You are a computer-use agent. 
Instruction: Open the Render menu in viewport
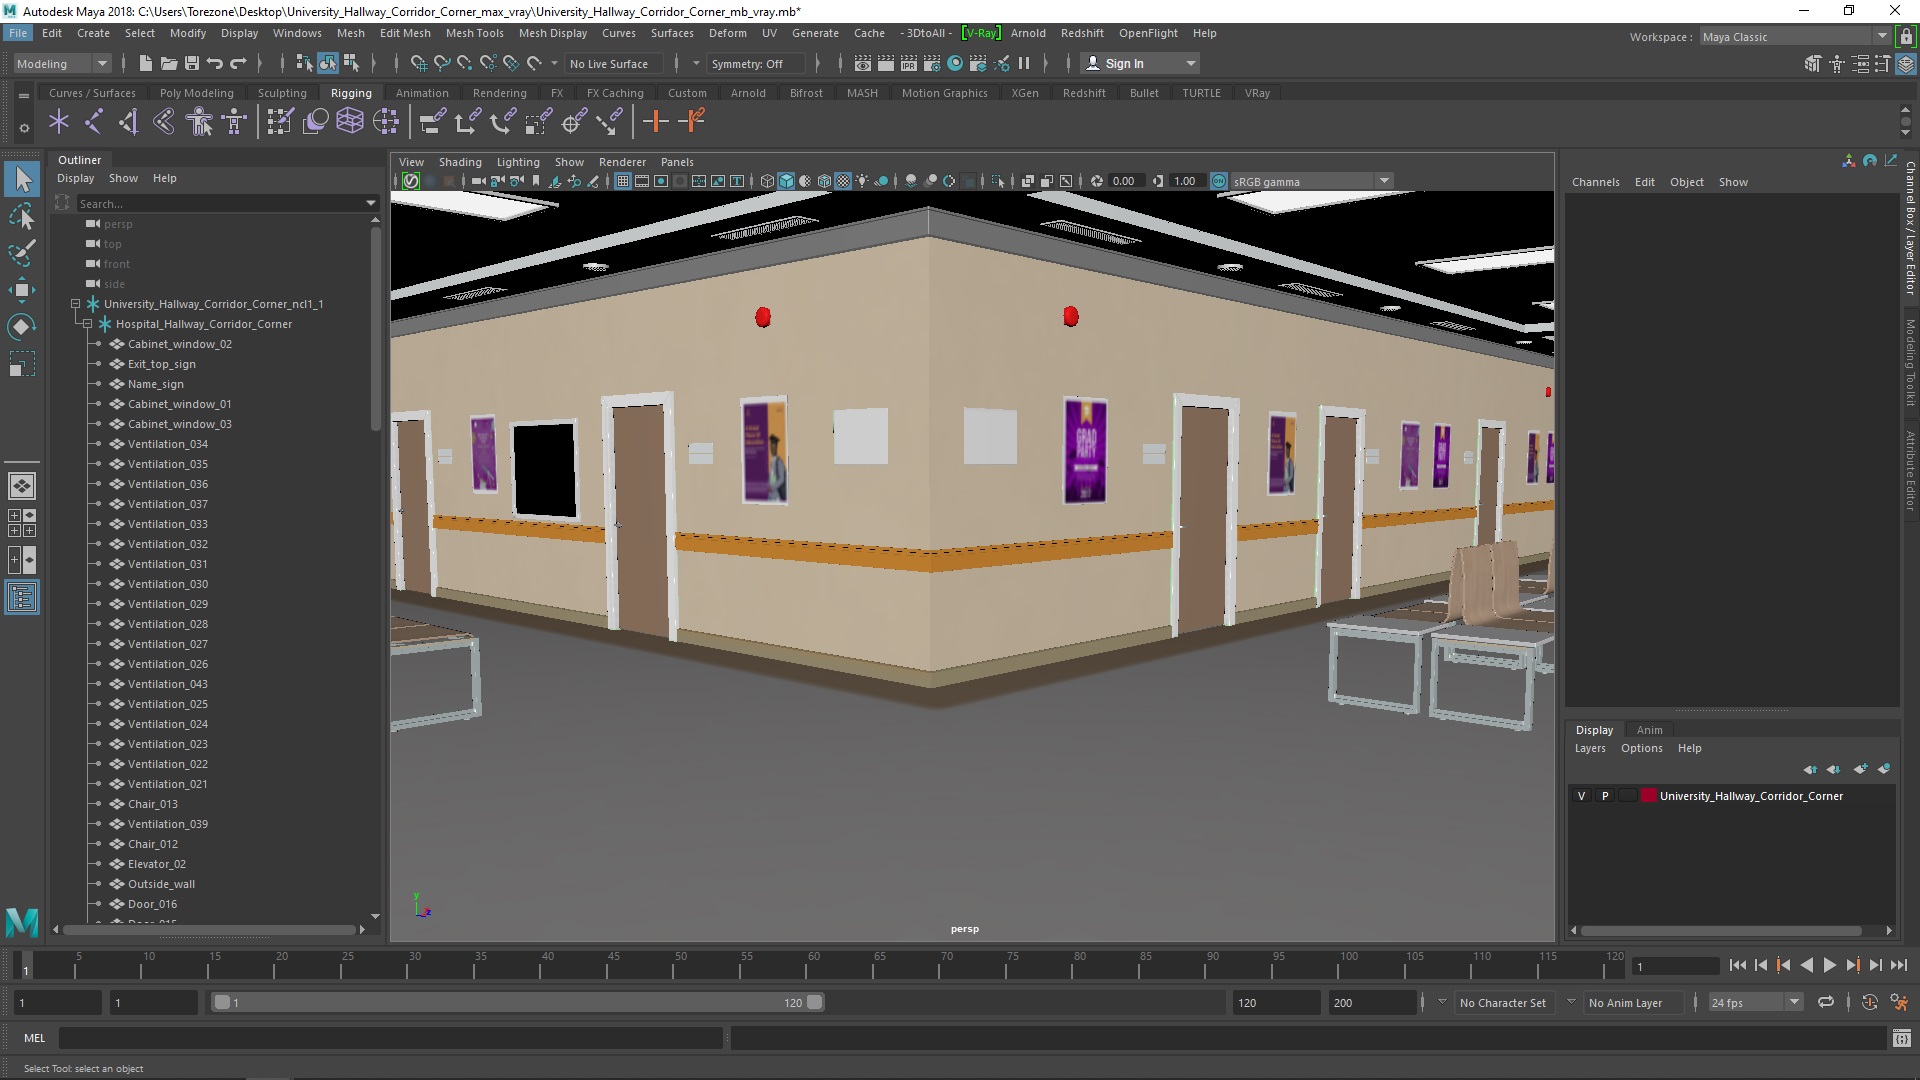tap(620, 161)
